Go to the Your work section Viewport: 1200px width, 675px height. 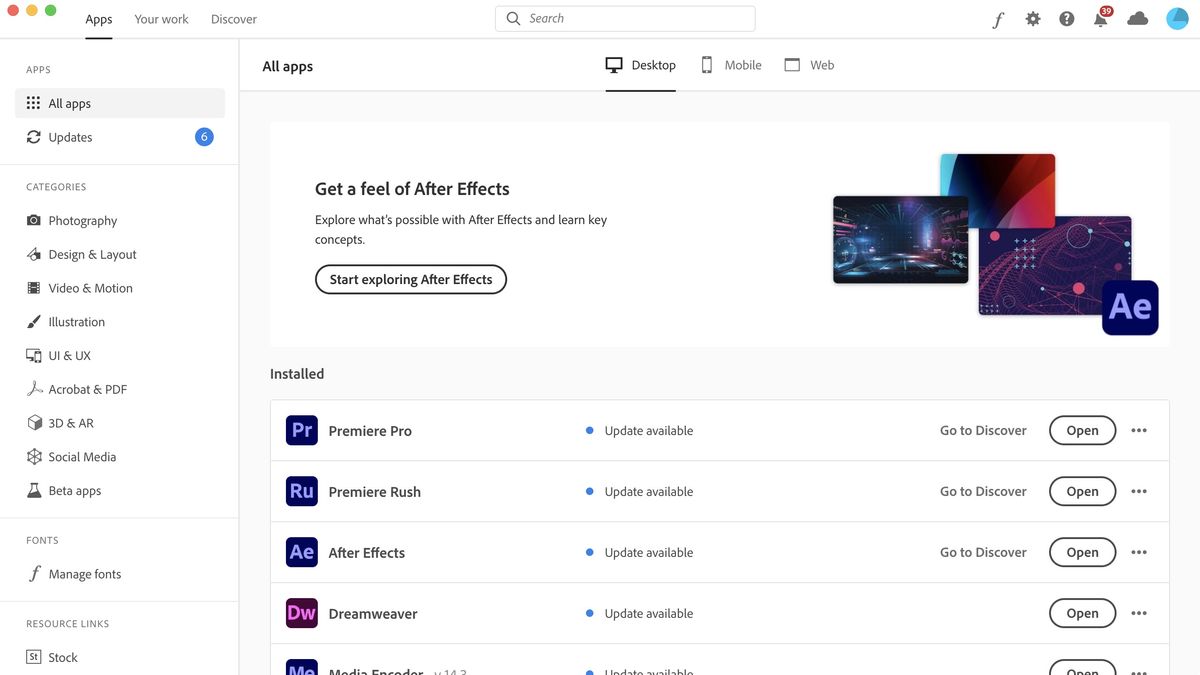click(x=161, y=18)
